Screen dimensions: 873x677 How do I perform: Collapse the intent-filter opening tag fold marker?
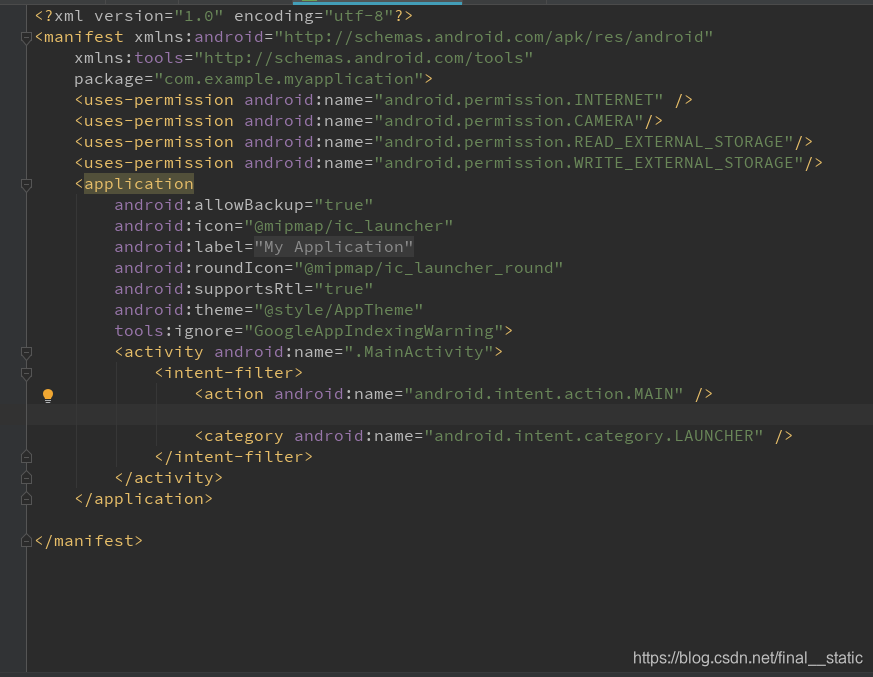pos(26,373)
